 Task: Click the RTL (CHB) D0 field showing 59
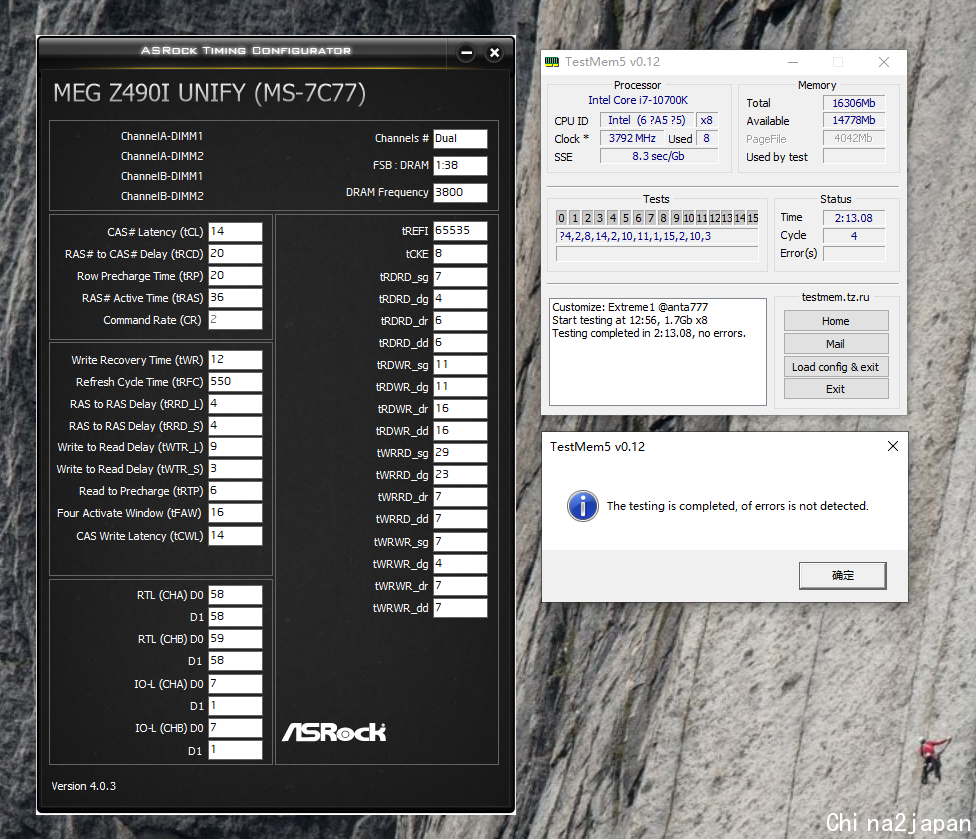235,639
